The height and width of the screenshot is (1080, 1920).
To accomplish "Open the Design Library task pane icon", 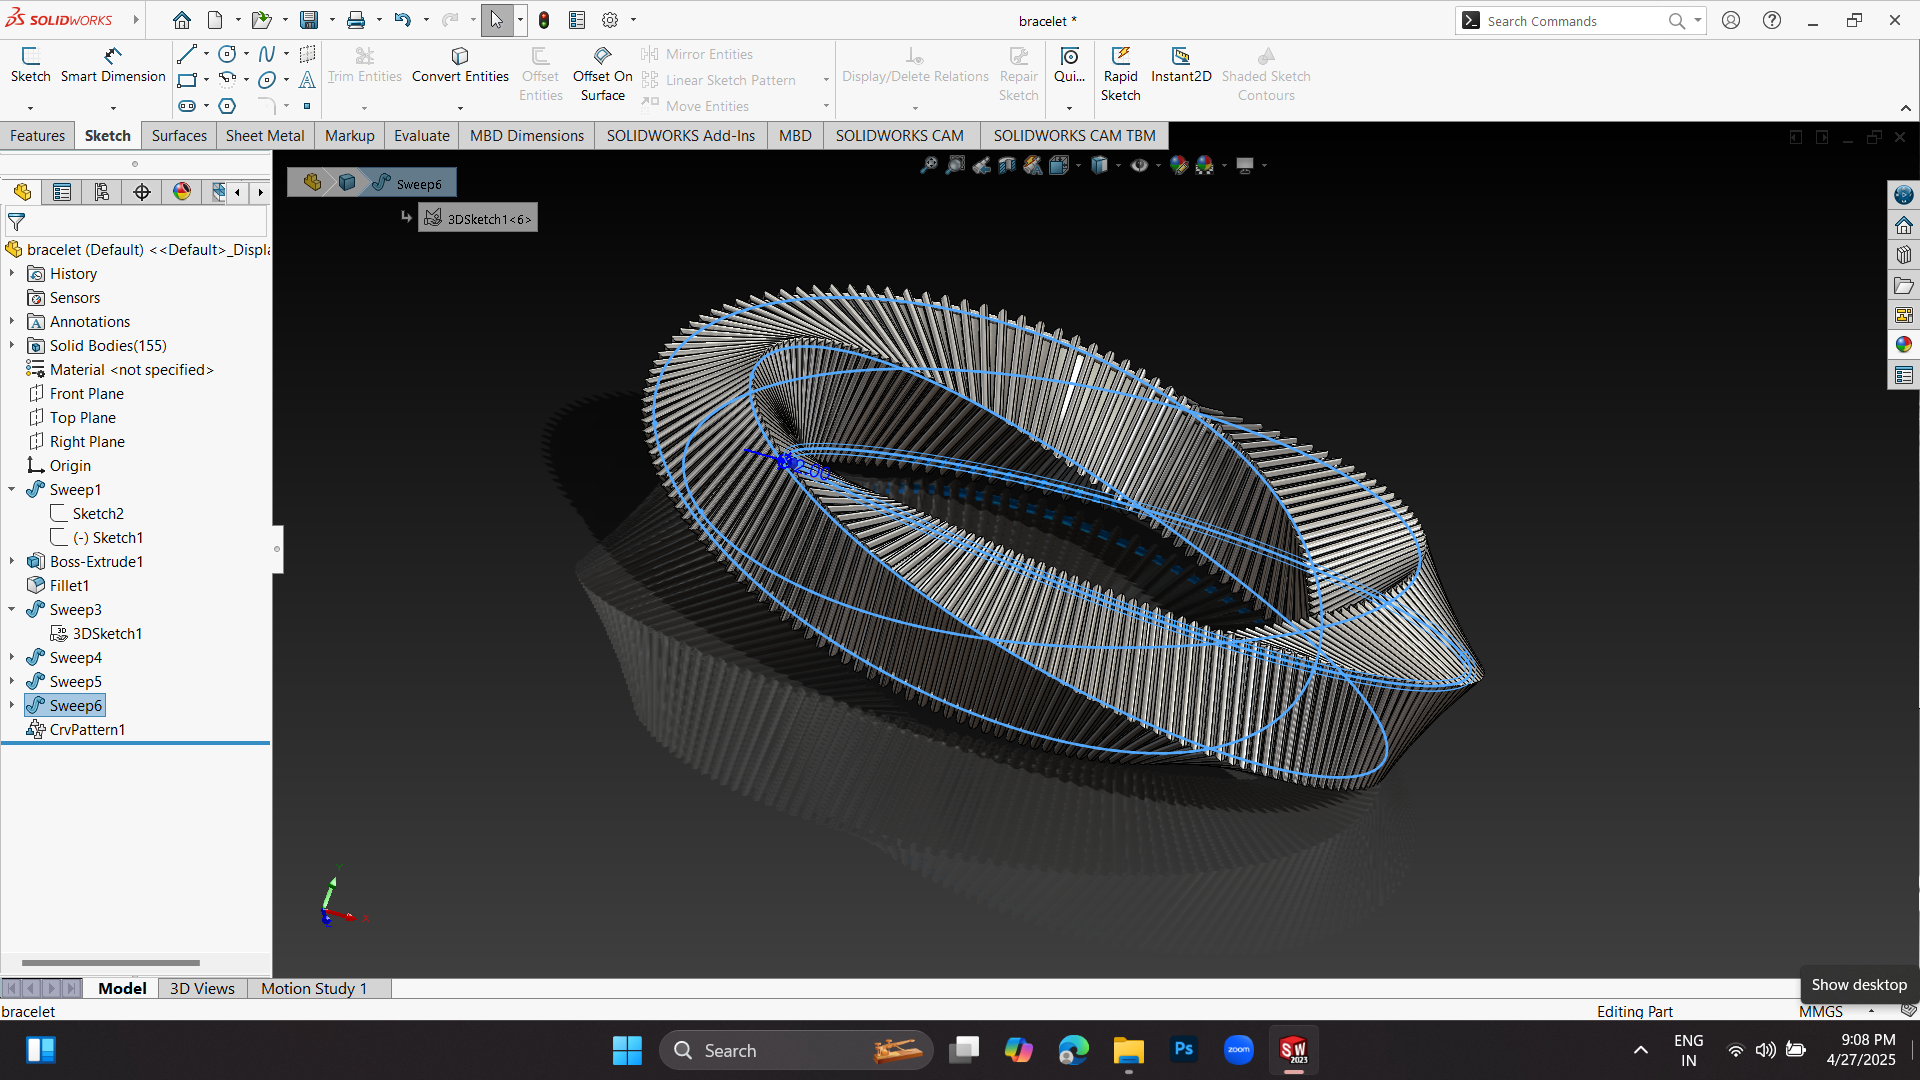I will (x=1903, y=254).
